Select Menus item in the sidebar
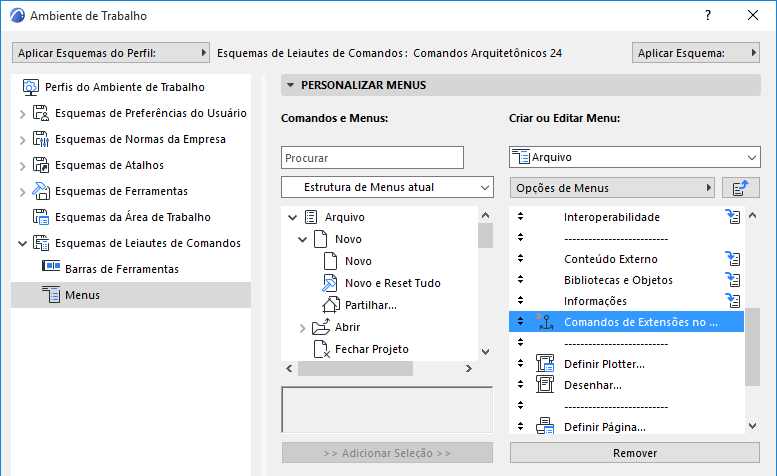This screenshot has height=476, width=777. click(x=82, y=295)
